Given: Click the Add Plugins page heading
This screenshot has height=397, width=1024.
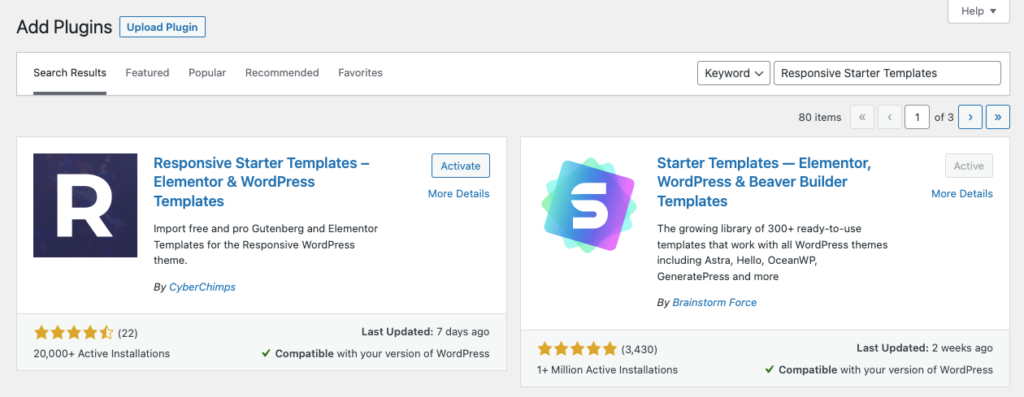Looking at the screenshot, I should 63,27.
